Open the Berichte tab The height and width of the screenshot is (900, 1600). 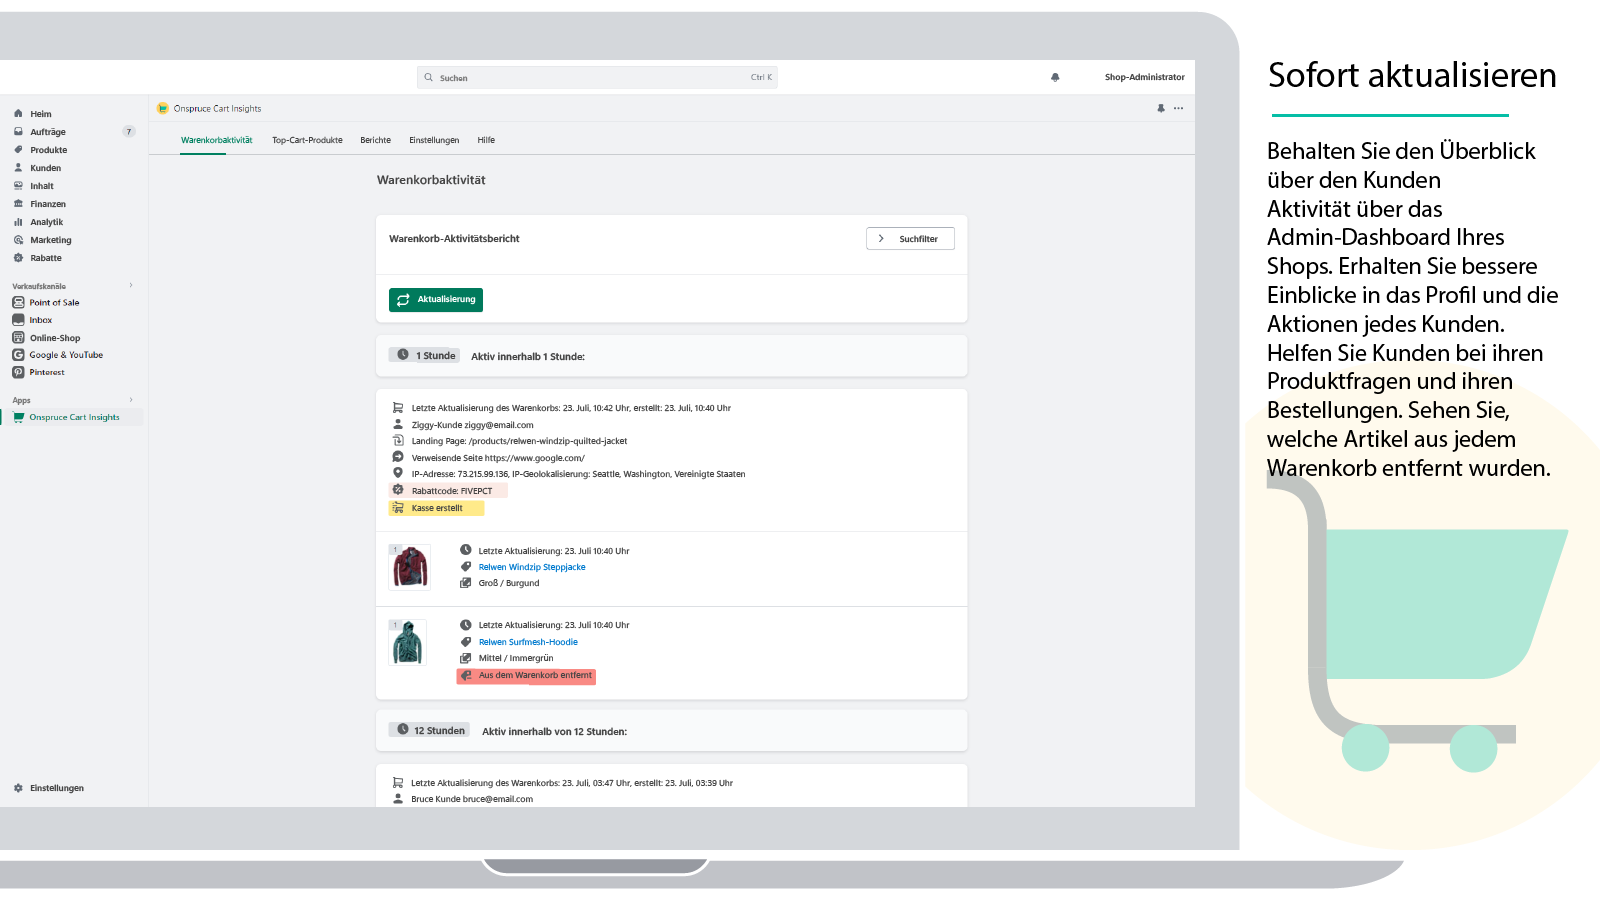coord(375,140)
